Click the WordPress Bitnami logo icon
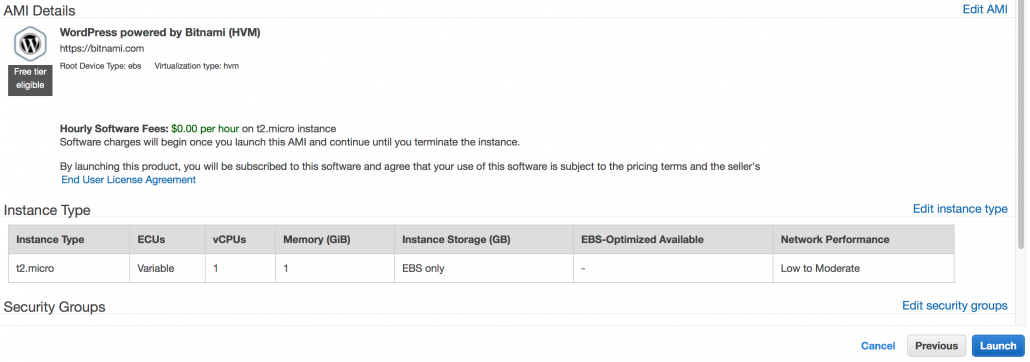The width and height of the screenshot is (1030, 362). tap(30, 45)
